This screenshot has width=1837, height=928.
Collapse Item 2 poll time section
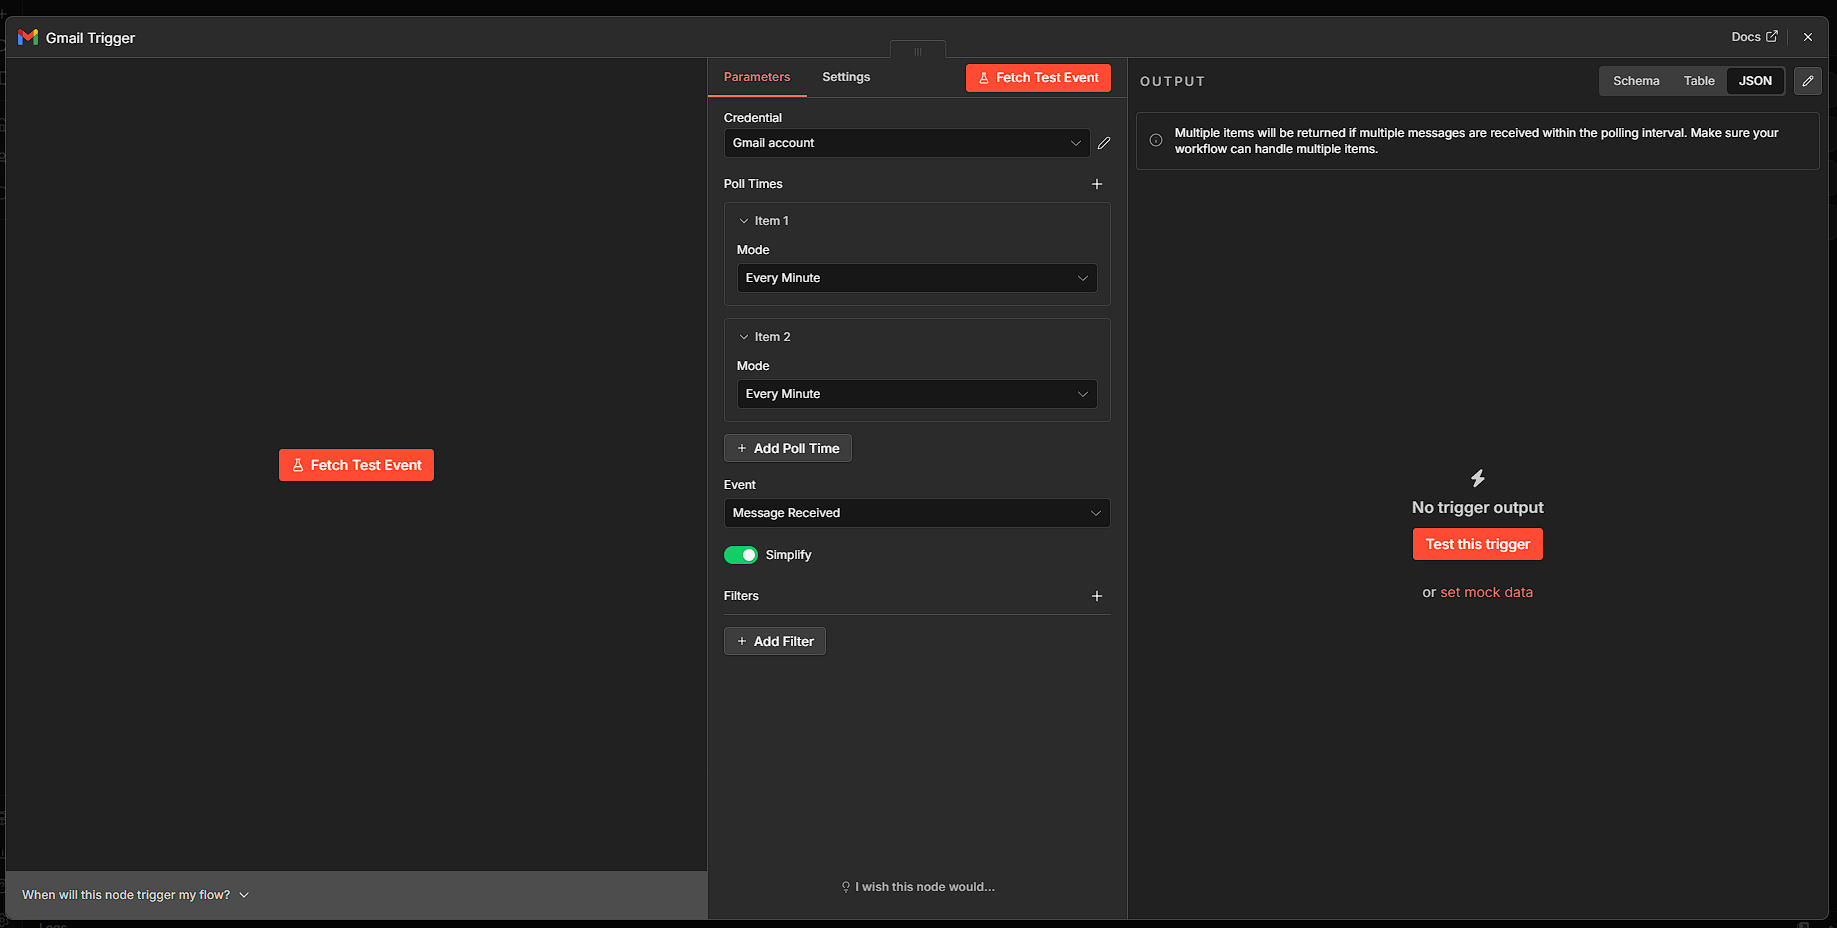tap(744, 337)
